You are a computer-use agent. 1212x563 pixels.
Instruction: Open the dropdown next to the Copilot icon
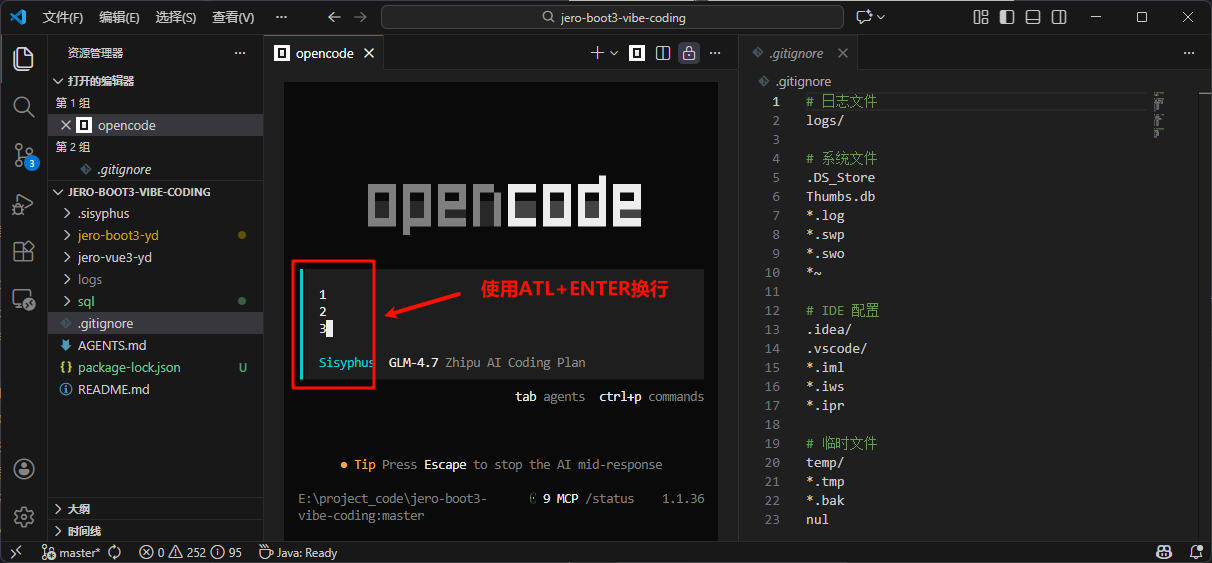click(x=881, y=17)
